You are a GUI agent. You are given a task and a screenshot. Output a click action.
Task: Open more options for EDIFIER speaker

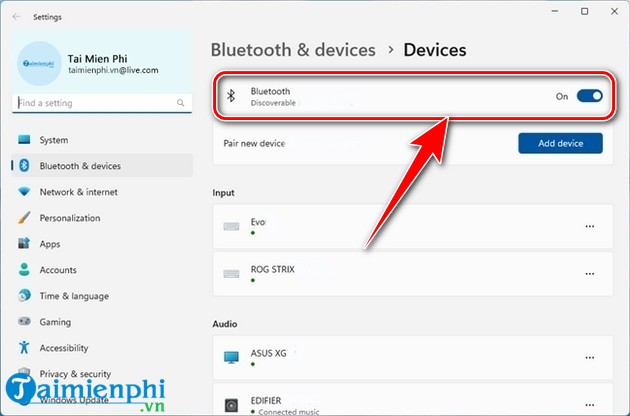589,405
